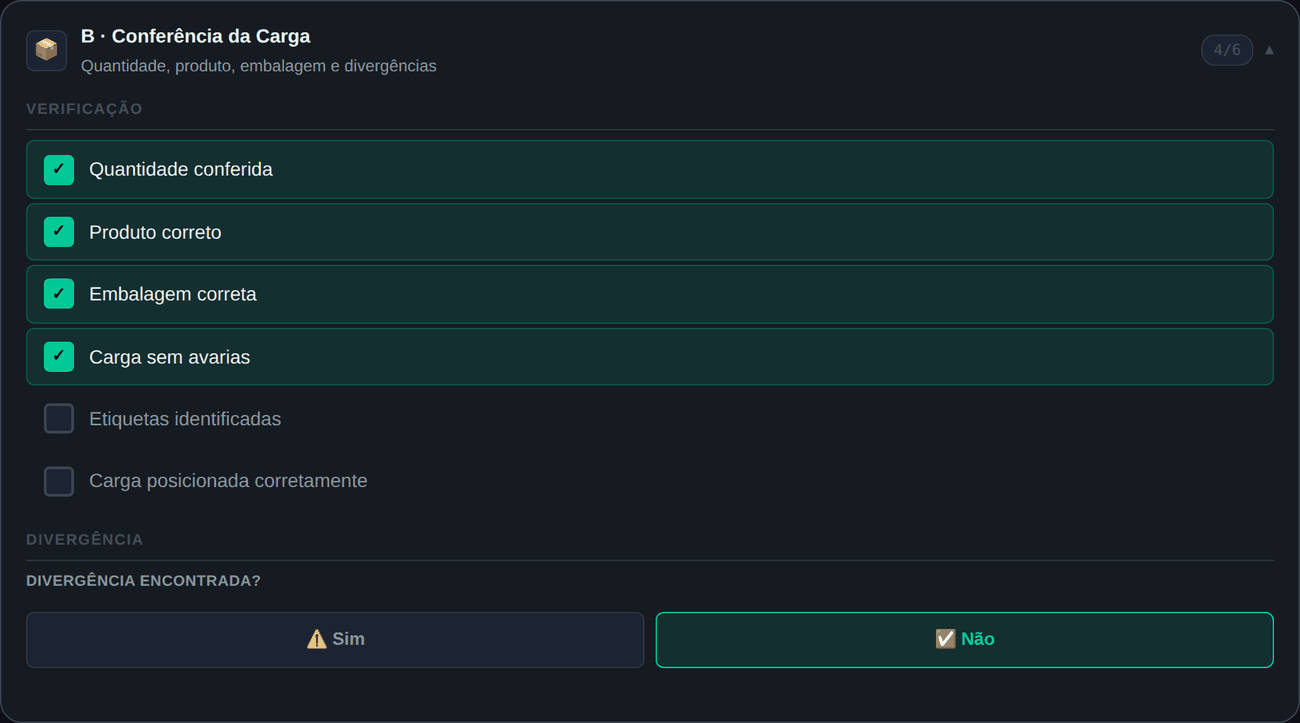The width and height of the screenshot is (1300, 723).
Task: Click the Carga sem avarias row label
Action: [x=170, y=357]
